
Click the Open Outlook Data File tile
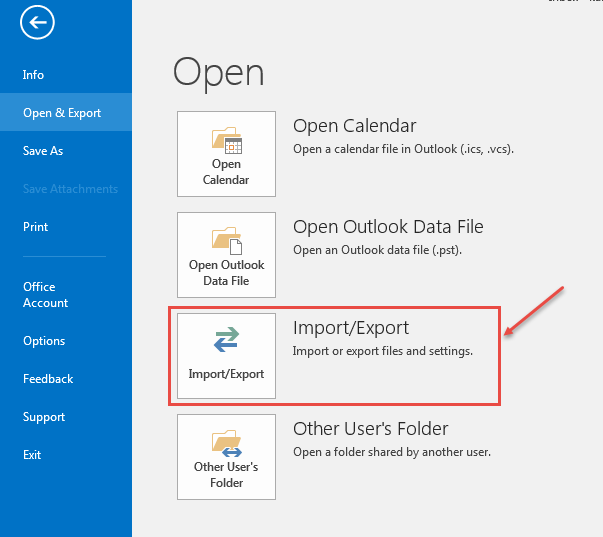click(x=226, y=255)
